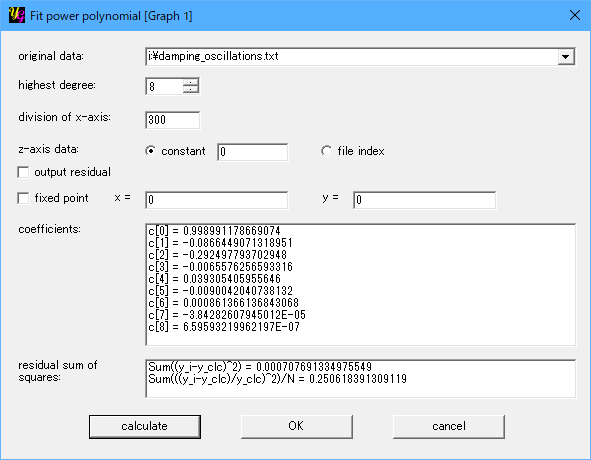This screenshot has width=591, height=460.
Task: Select the damping_oscillations.txt combo box field
Action: point(360,57)
